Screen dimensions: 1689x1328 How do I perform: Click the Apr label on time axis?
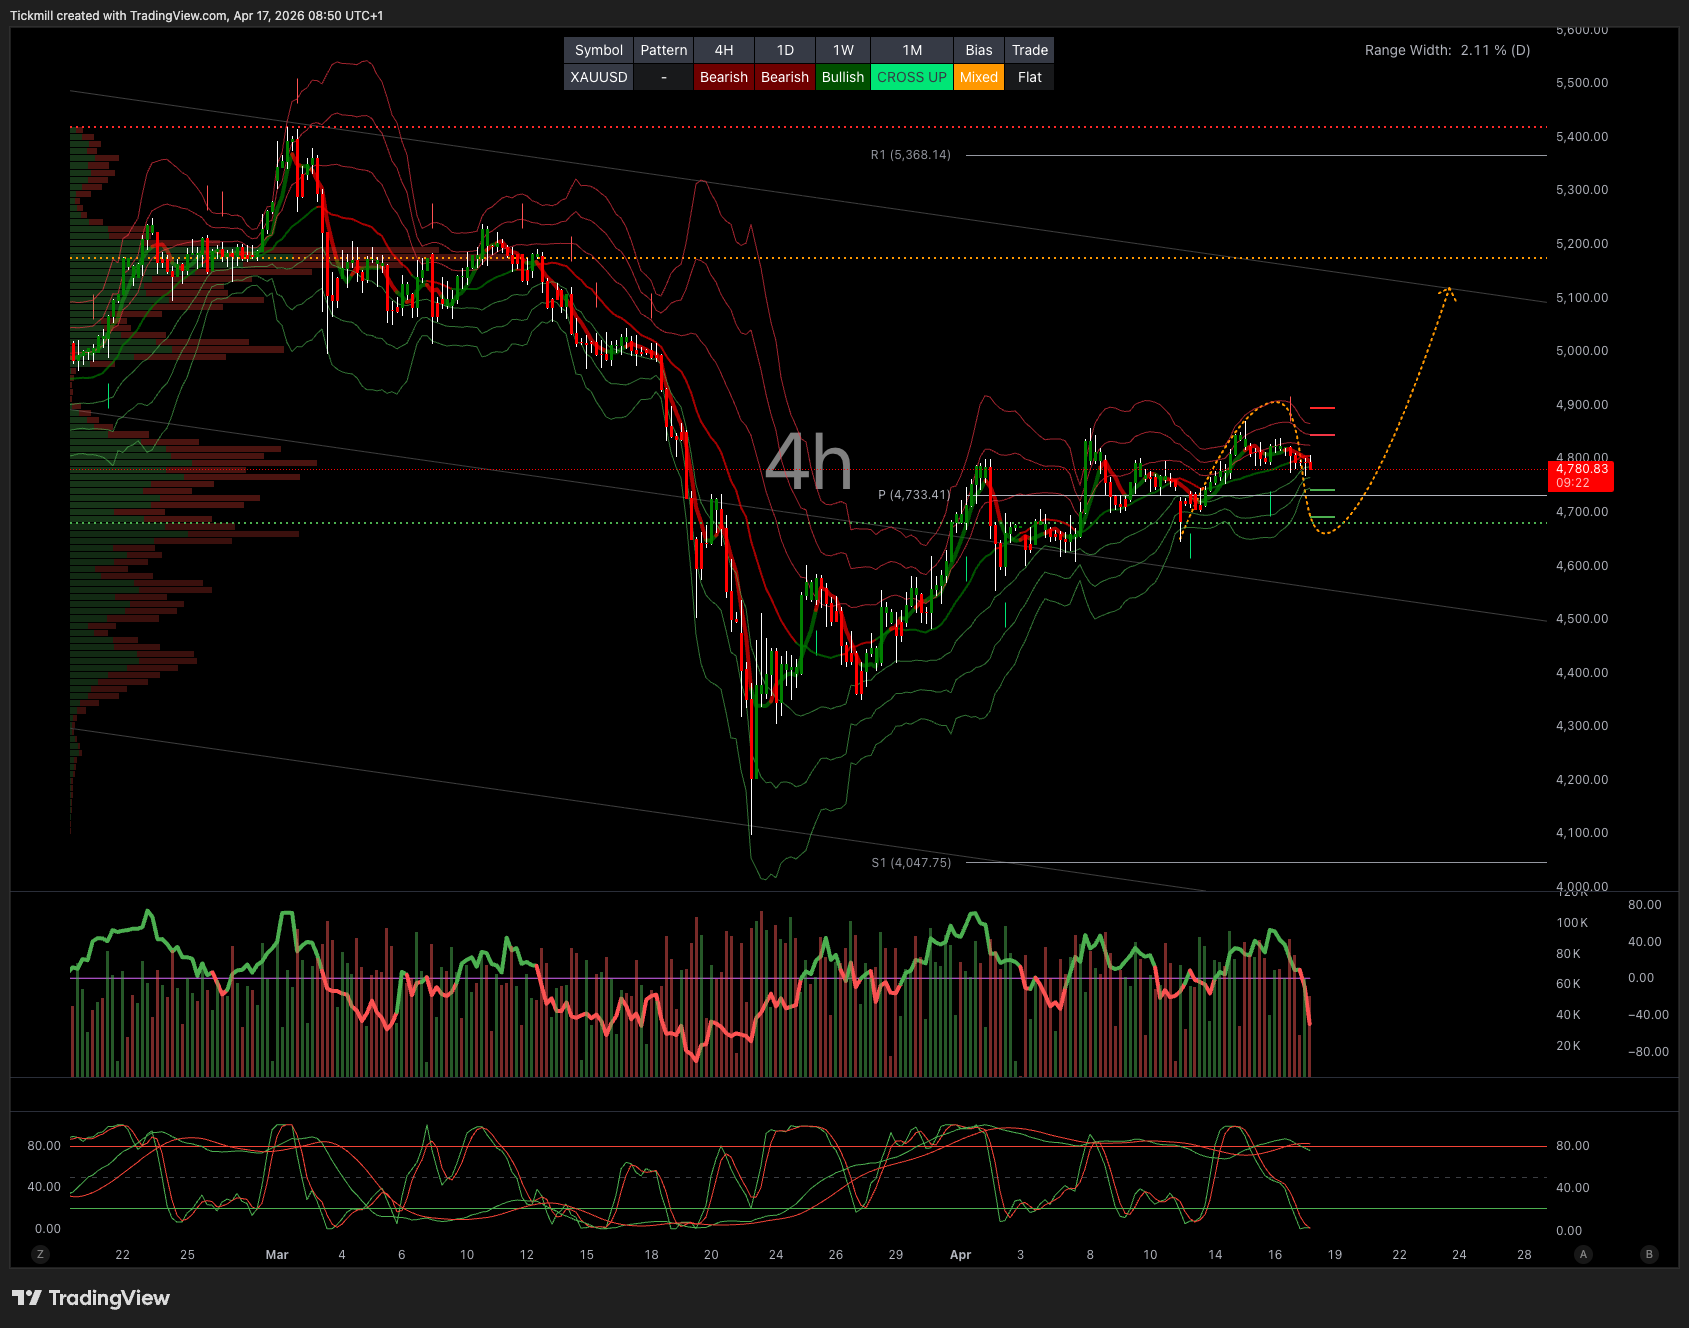tap(960, 1254)
